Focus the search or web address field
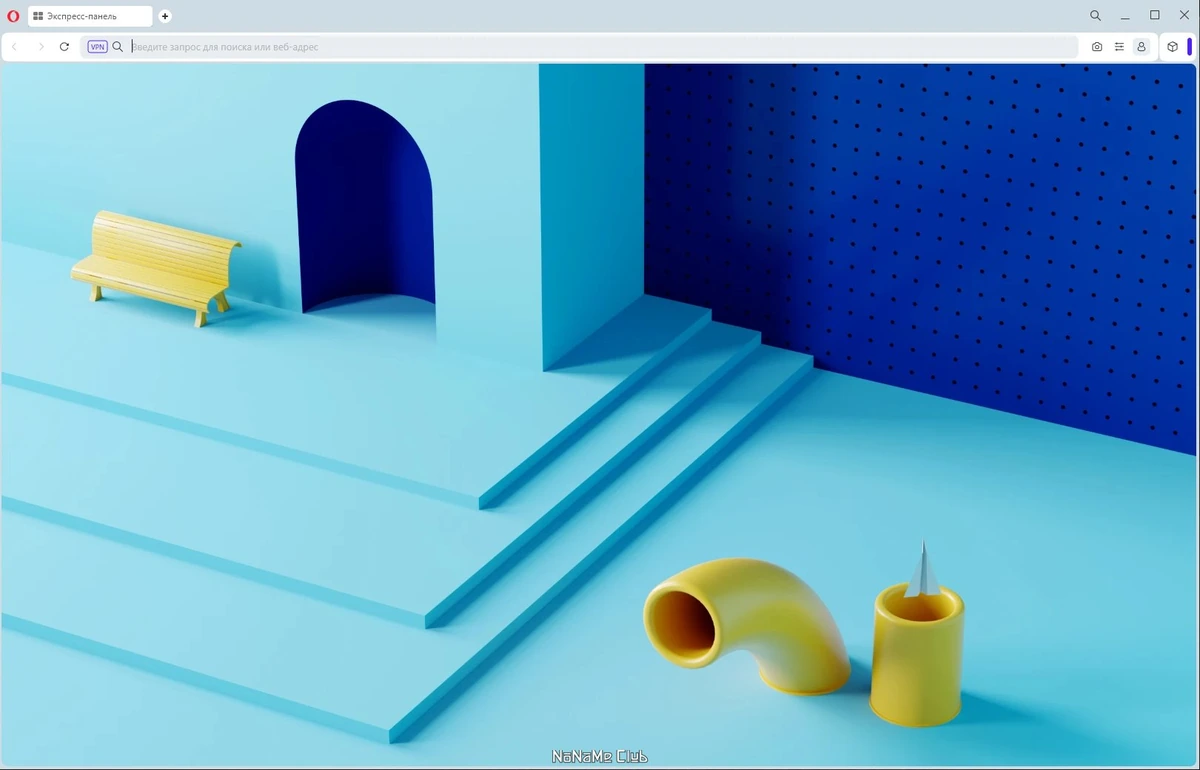Screen dimensions: 1200x770 [600, 47]
